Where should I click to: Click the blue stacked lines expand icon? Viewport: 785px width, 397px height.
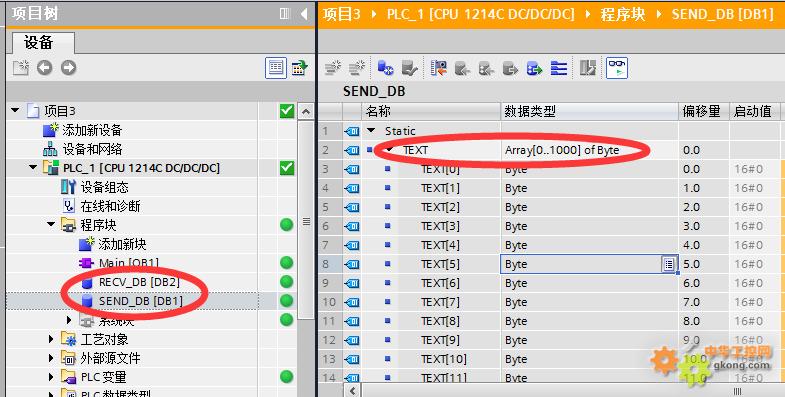click(559, 68)
